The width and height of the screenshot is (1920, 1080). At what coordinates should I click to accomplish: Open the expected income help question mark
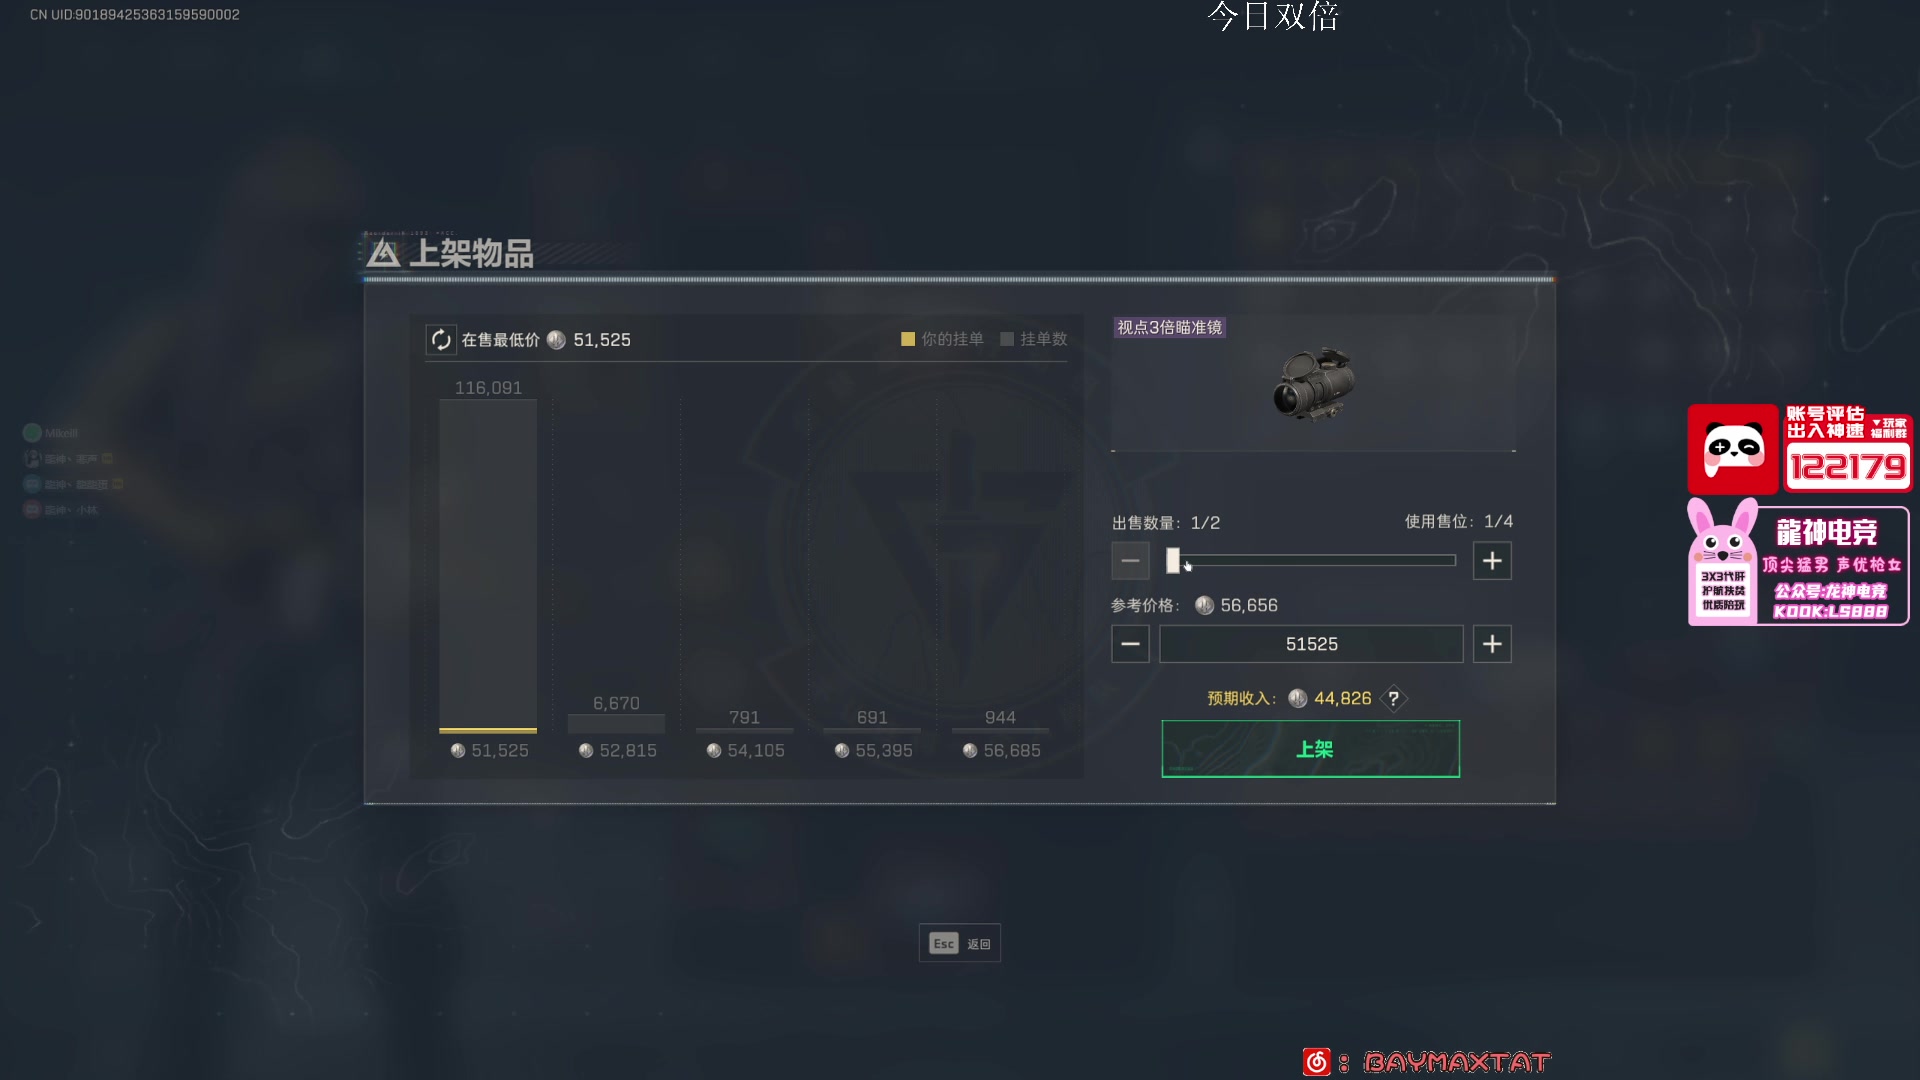point(1393,699)
